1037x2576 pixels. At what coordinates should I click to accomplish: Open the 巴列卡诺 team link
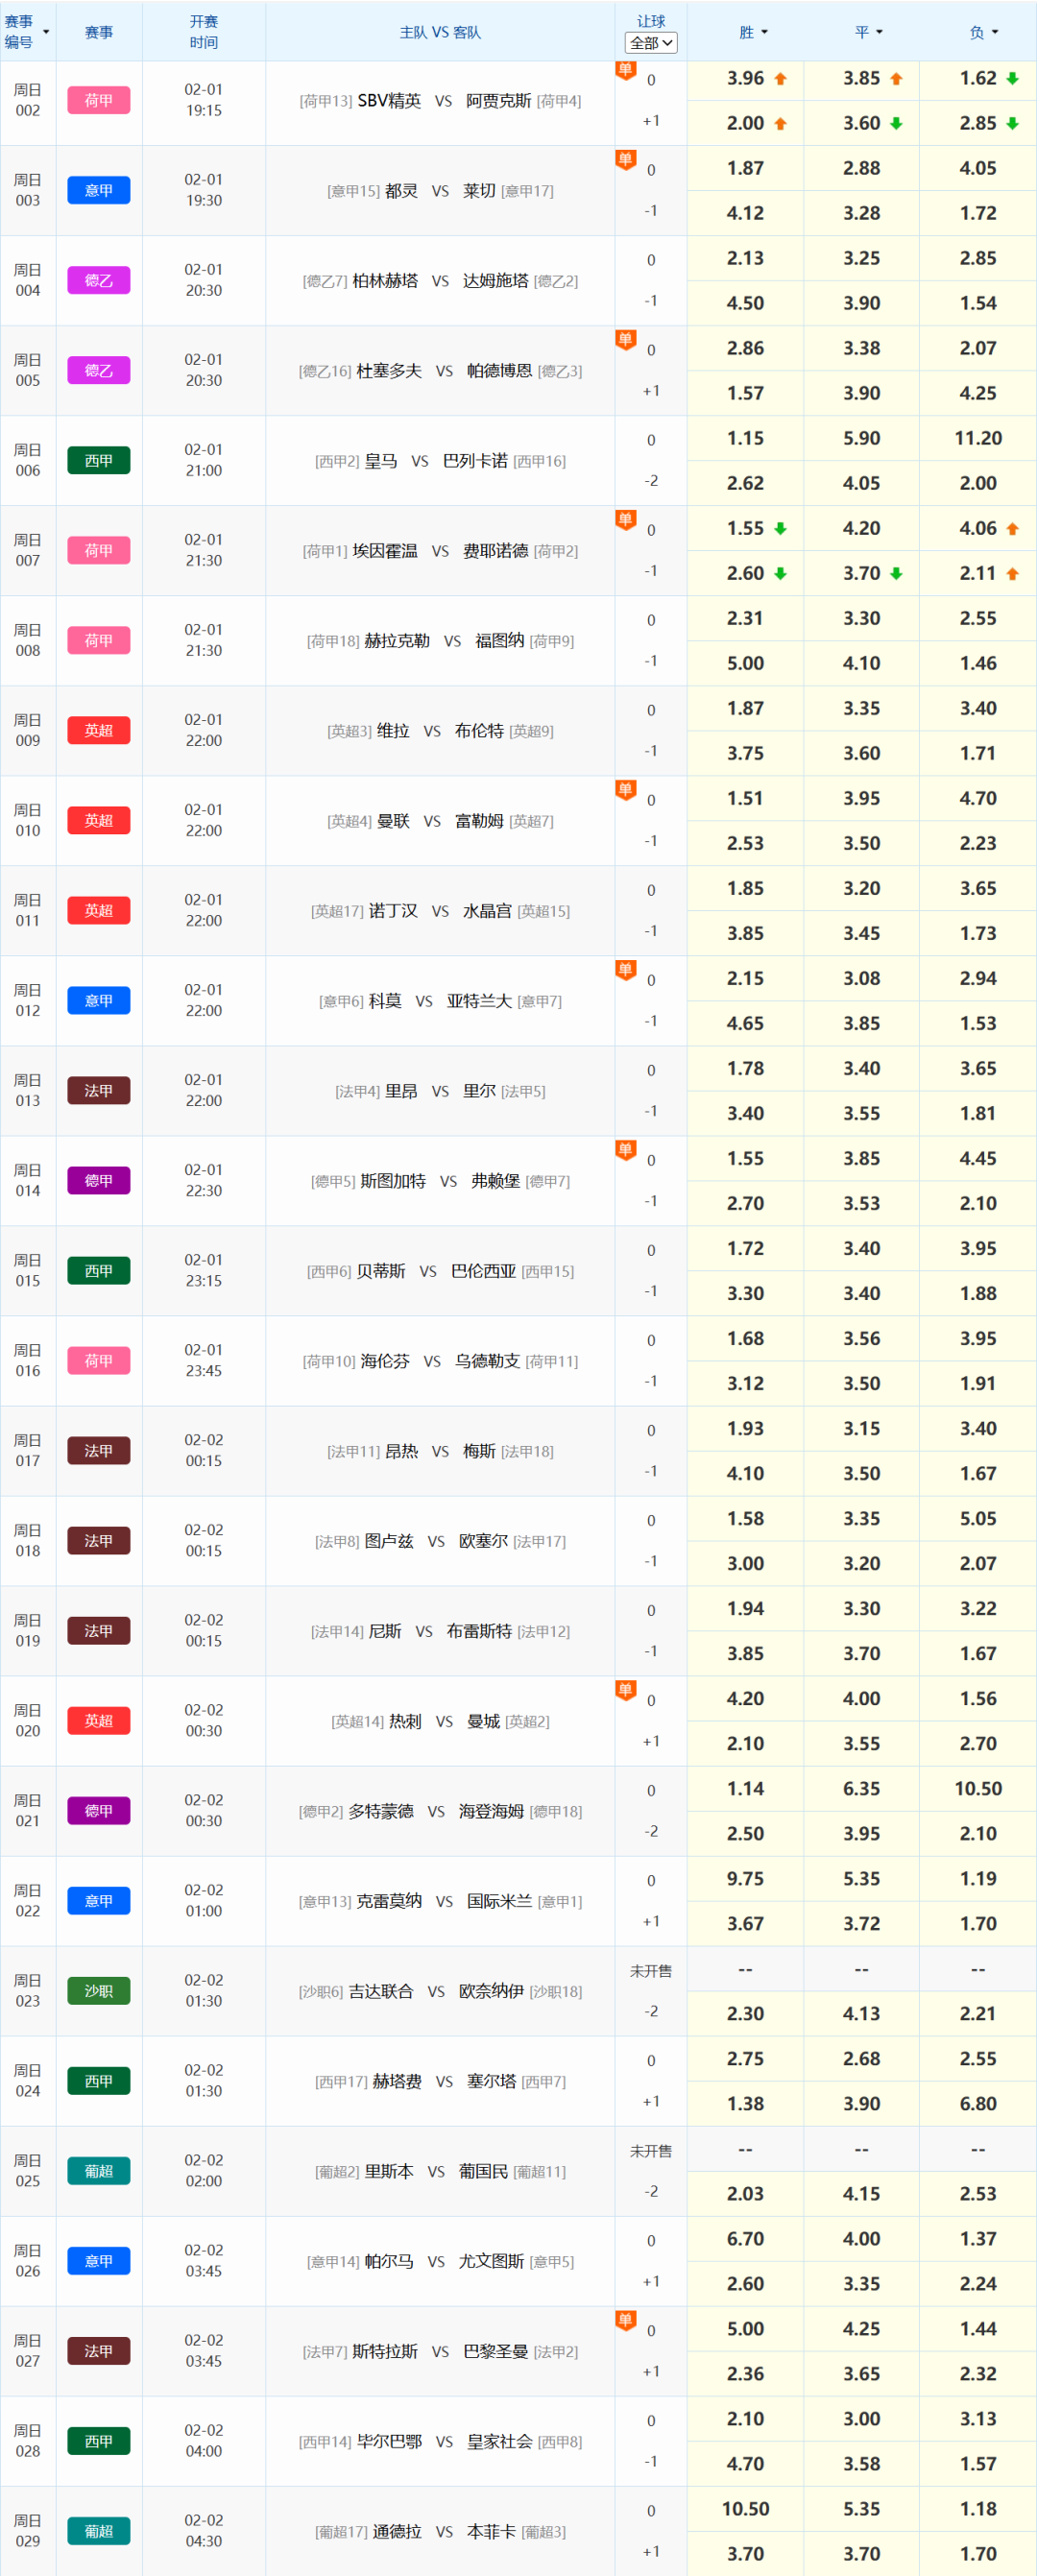coord(475,461)
